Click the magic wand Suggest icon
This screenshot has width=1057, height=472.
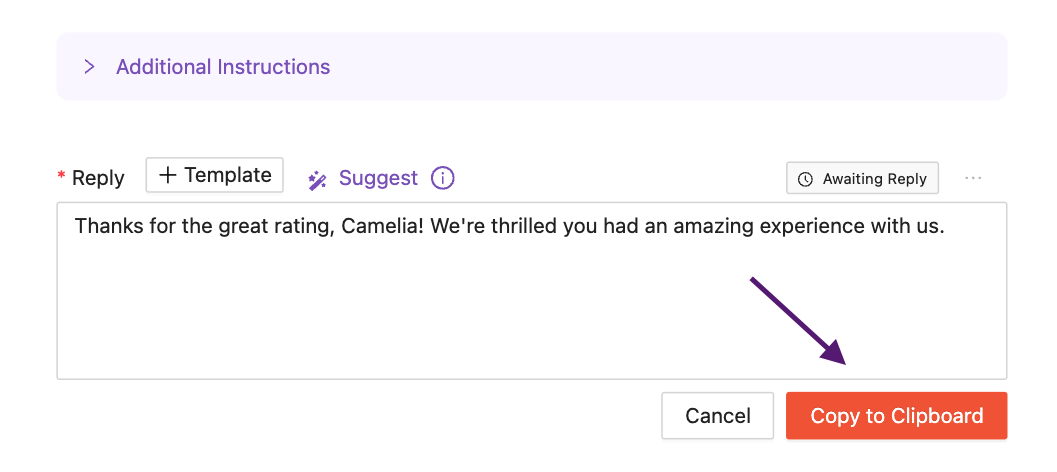pos(318,179)
